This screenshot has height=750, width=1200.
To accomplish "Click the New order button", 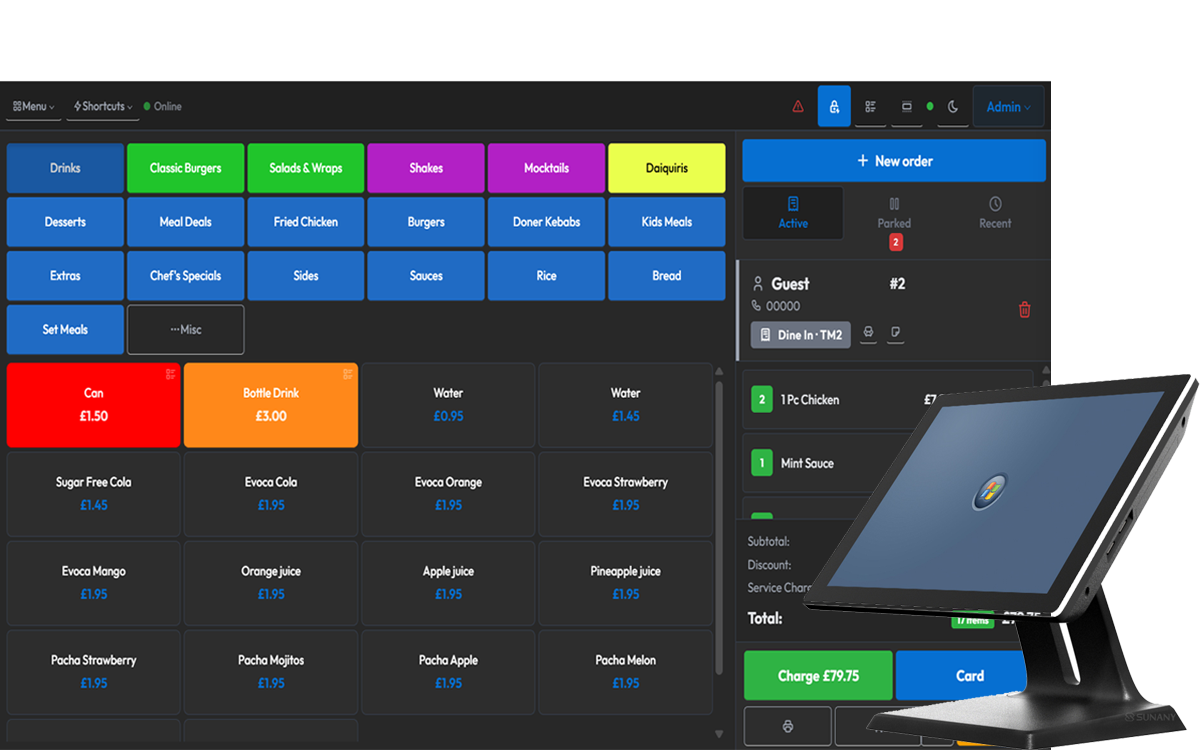I will click(x=894, y=161).
